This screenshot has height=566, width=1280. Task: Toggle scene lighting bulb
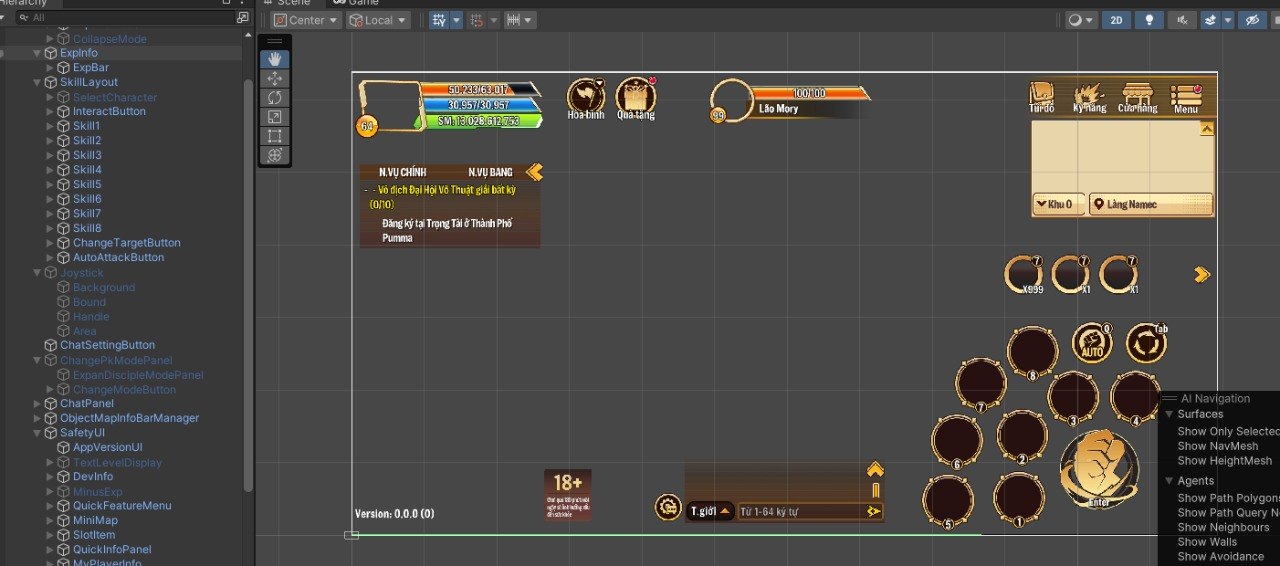1150,20
